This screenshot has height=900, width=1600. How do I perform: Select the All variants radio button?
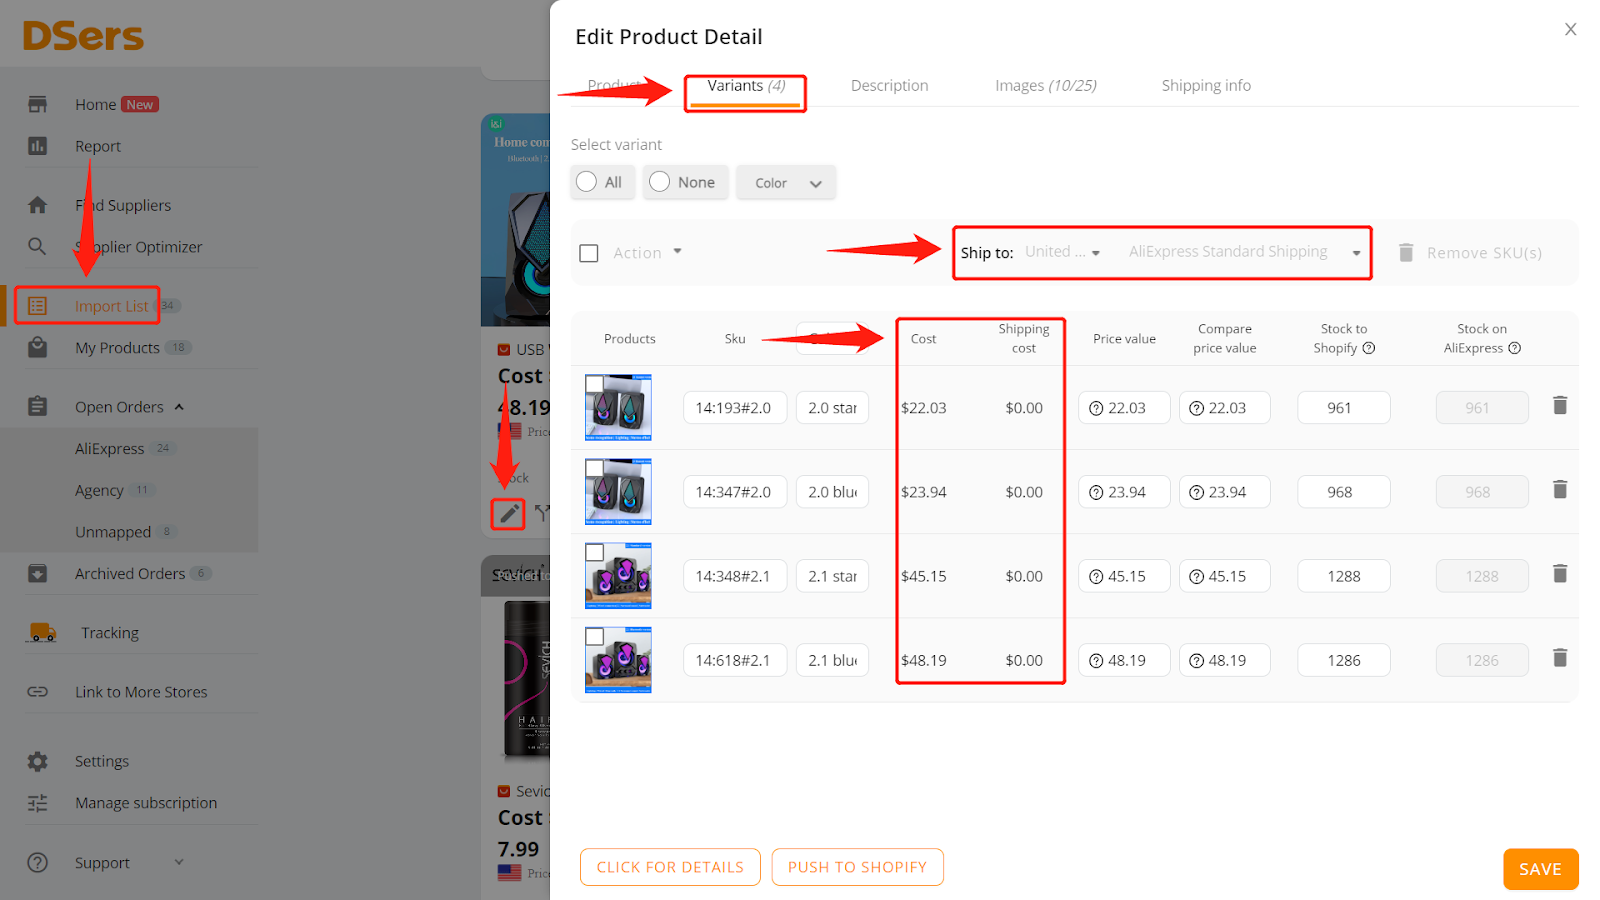pyautogui.click(x=587, y=181)
